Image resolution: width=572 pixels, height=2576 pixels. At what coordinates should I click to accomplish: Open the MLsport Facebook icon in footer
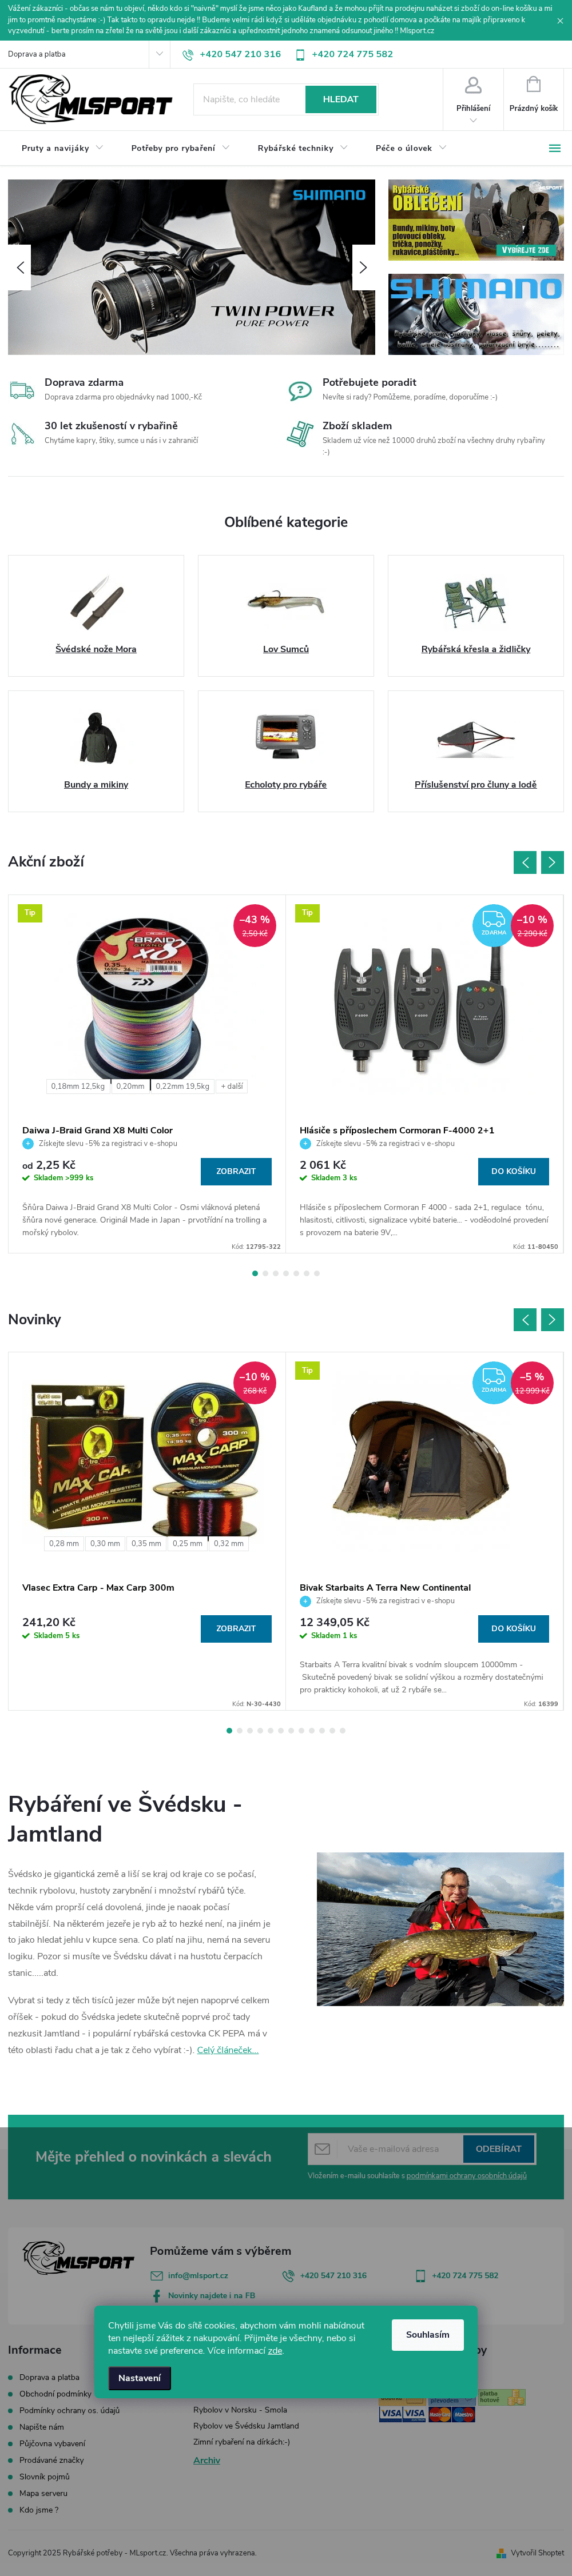click(157, 2295)
